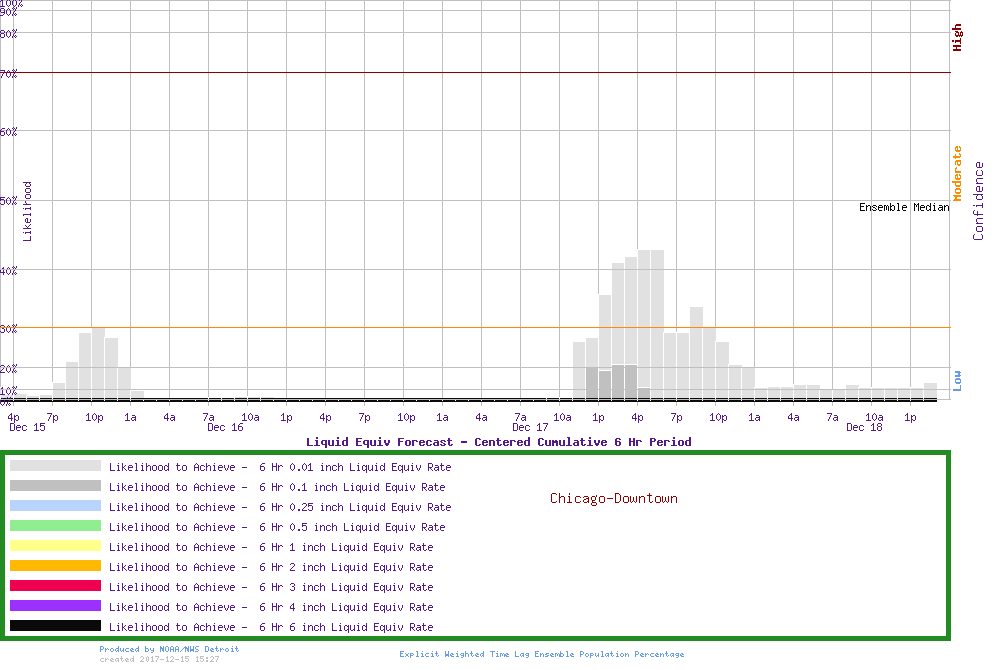1000x670 pixels.
Task: Click the Moderate confidence label
Action: coord(957,173)
